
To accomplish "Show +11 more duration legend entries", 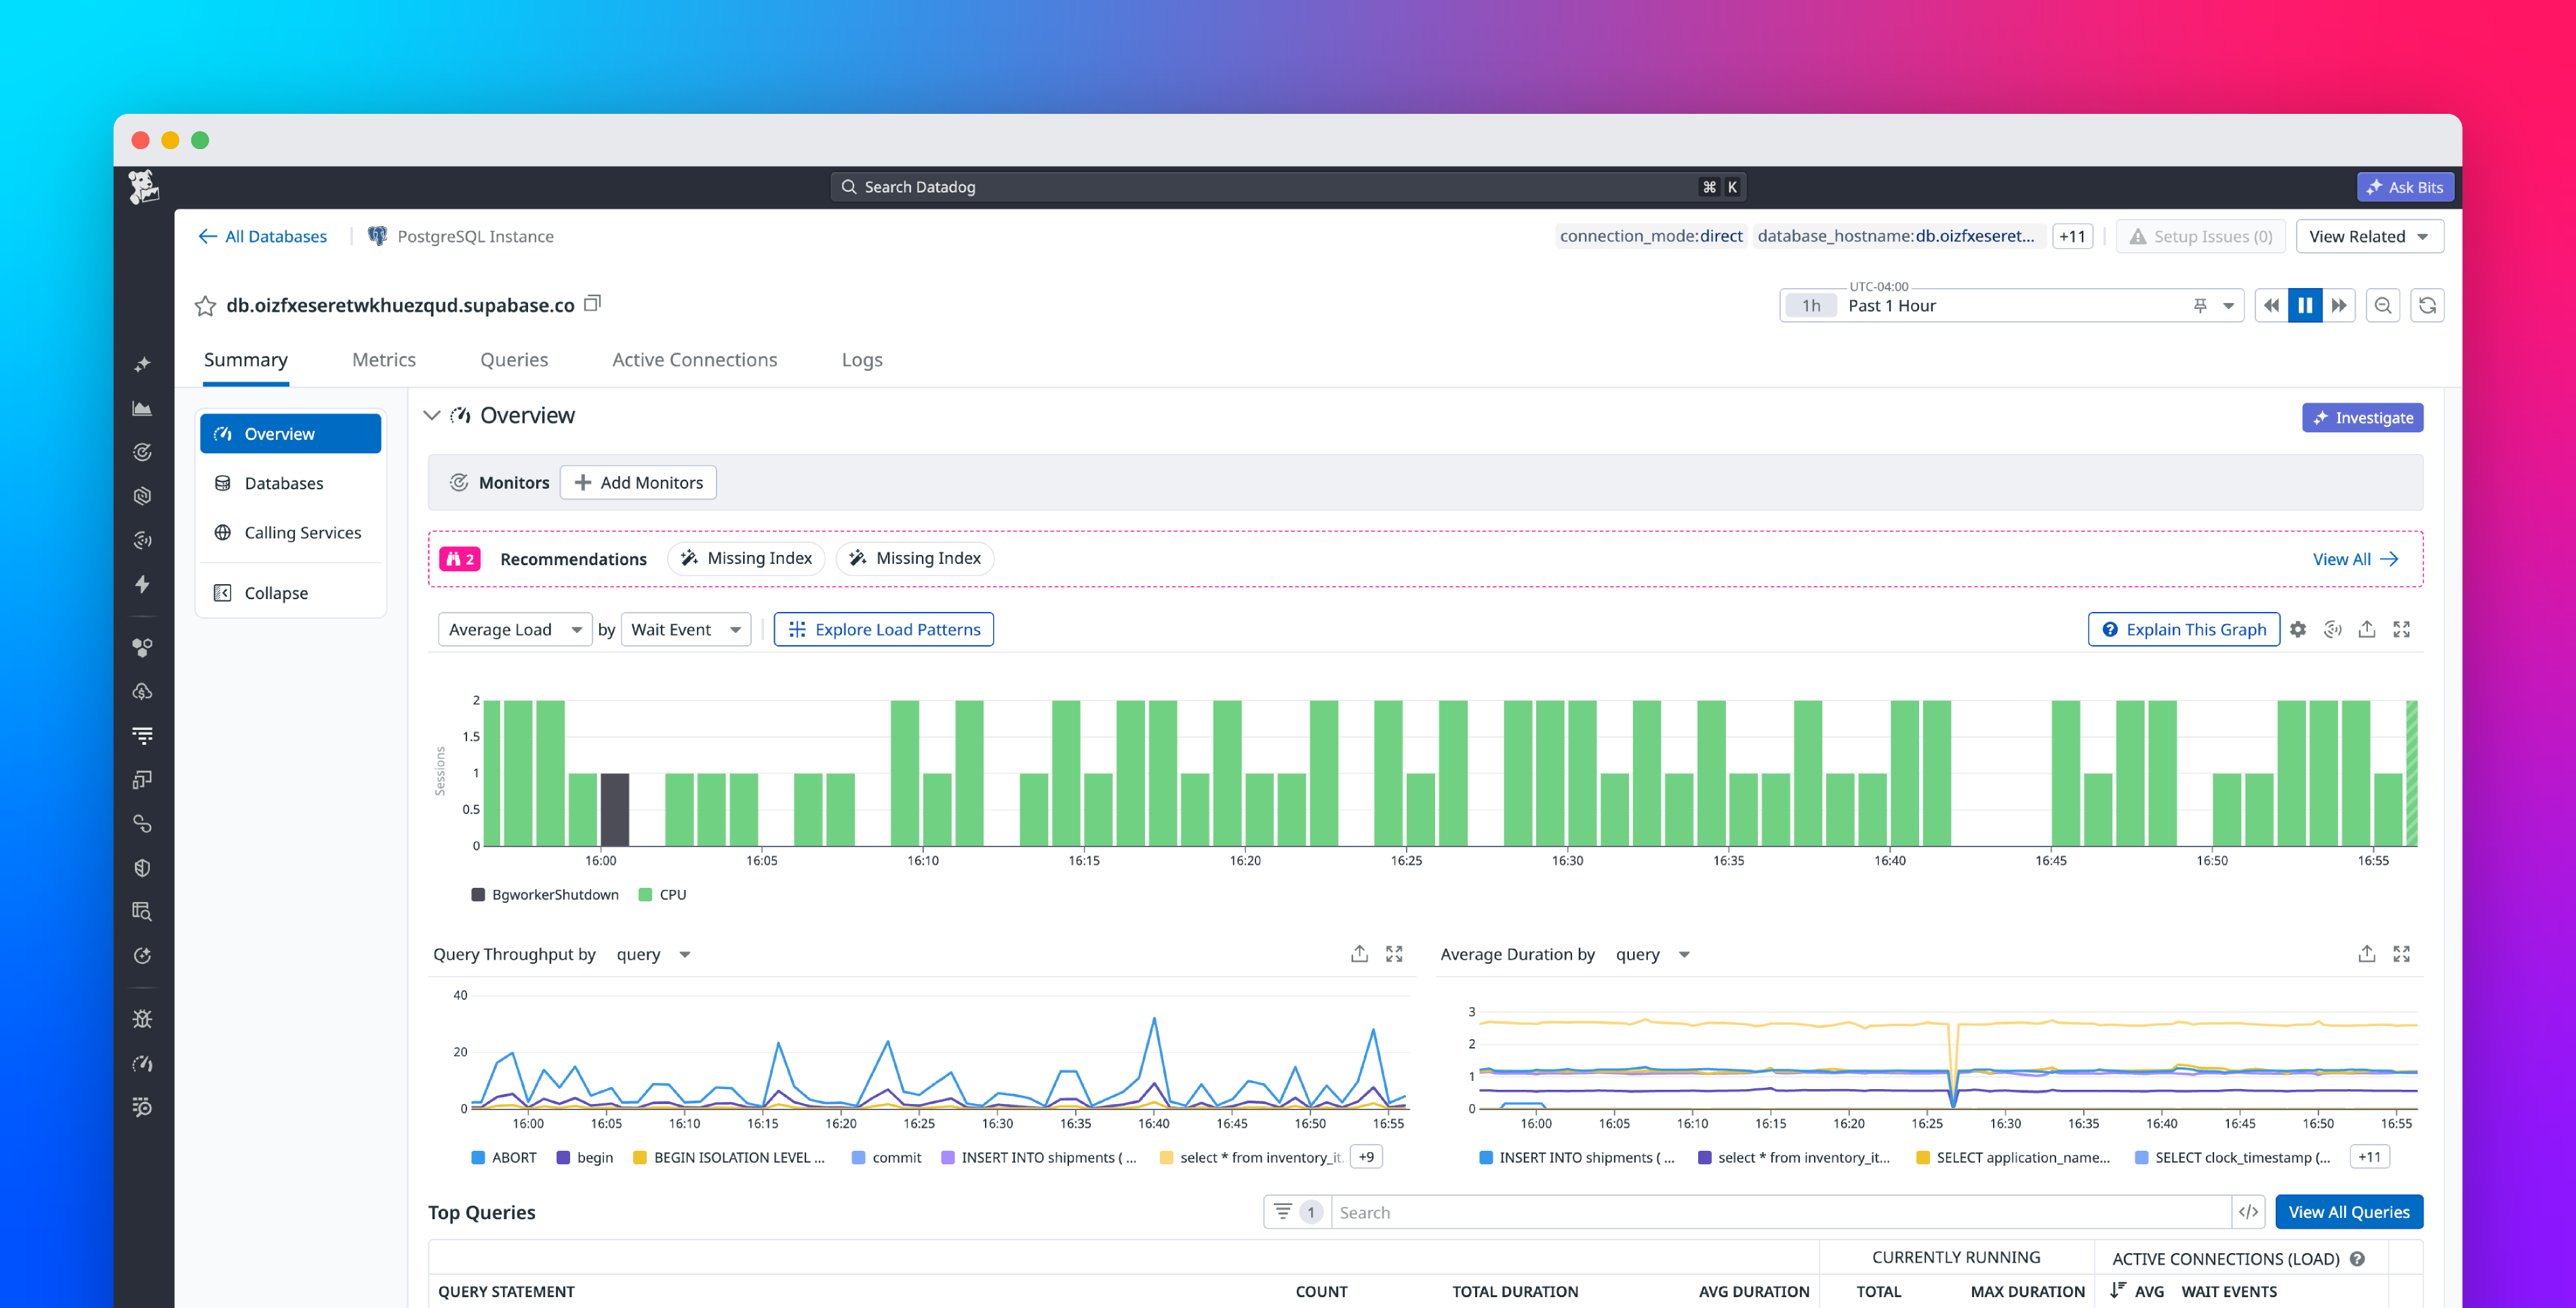I will 2369,1157.
